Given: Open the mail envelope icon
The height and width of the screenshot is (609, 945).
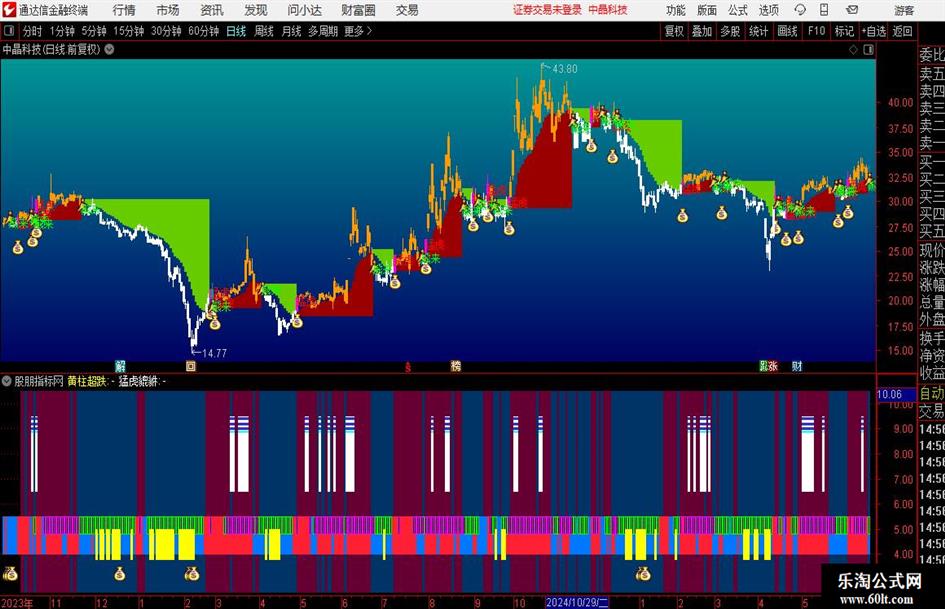Looking at the screenshot, I should tap(852, 10).
